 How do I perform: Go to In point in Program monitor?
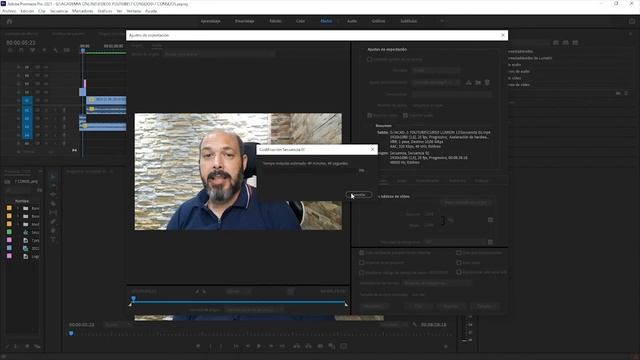point(236,346)
